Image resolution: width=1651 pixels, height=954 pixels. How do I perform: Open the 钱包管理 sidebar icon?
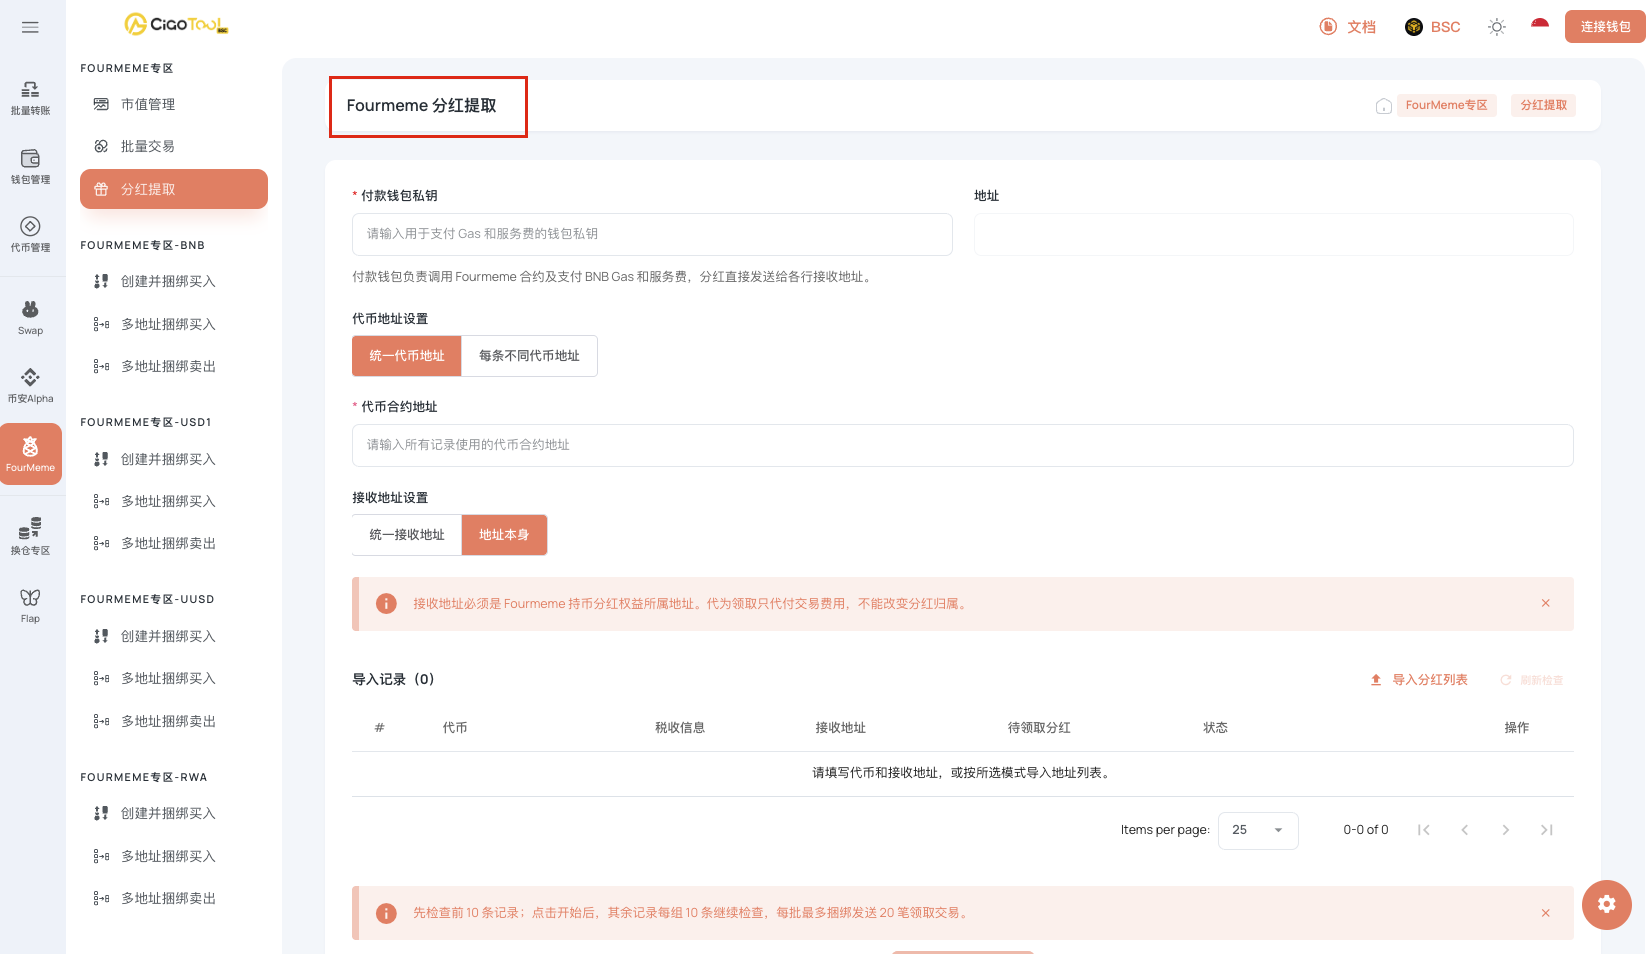pos(31,167)
